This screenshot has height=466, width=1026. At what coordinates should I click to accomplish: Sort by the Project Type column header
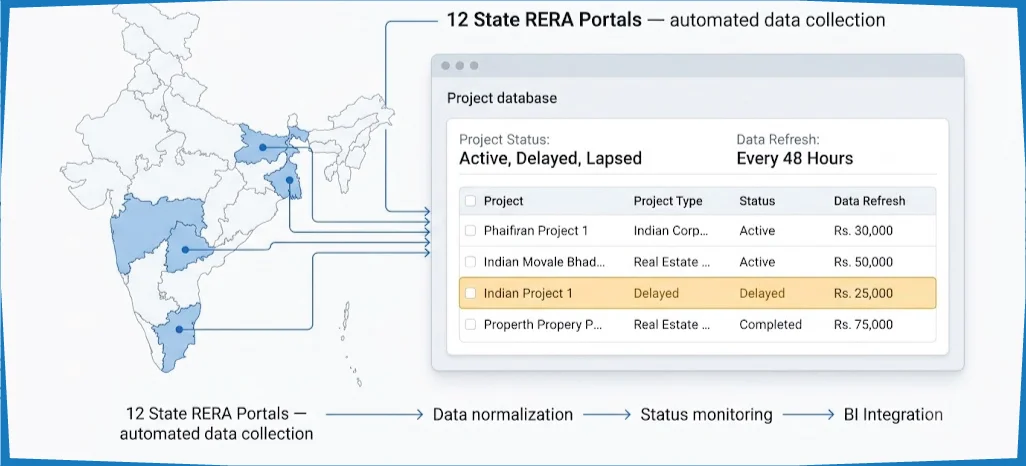(667, 201)
